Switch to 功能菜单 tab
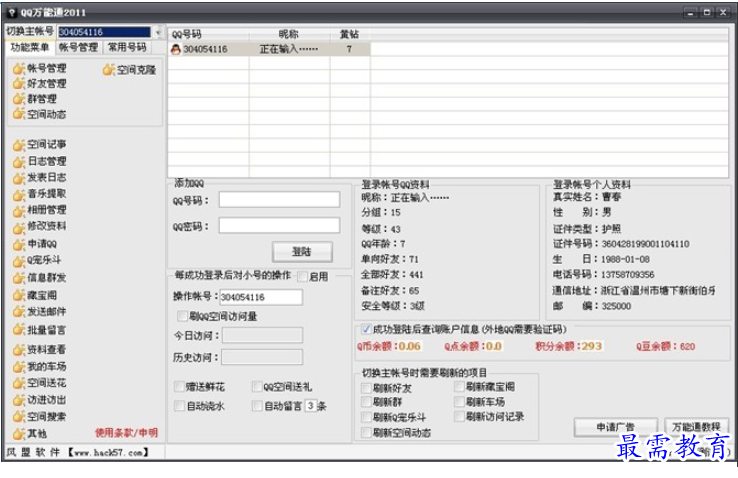 (x=30, y=47)
